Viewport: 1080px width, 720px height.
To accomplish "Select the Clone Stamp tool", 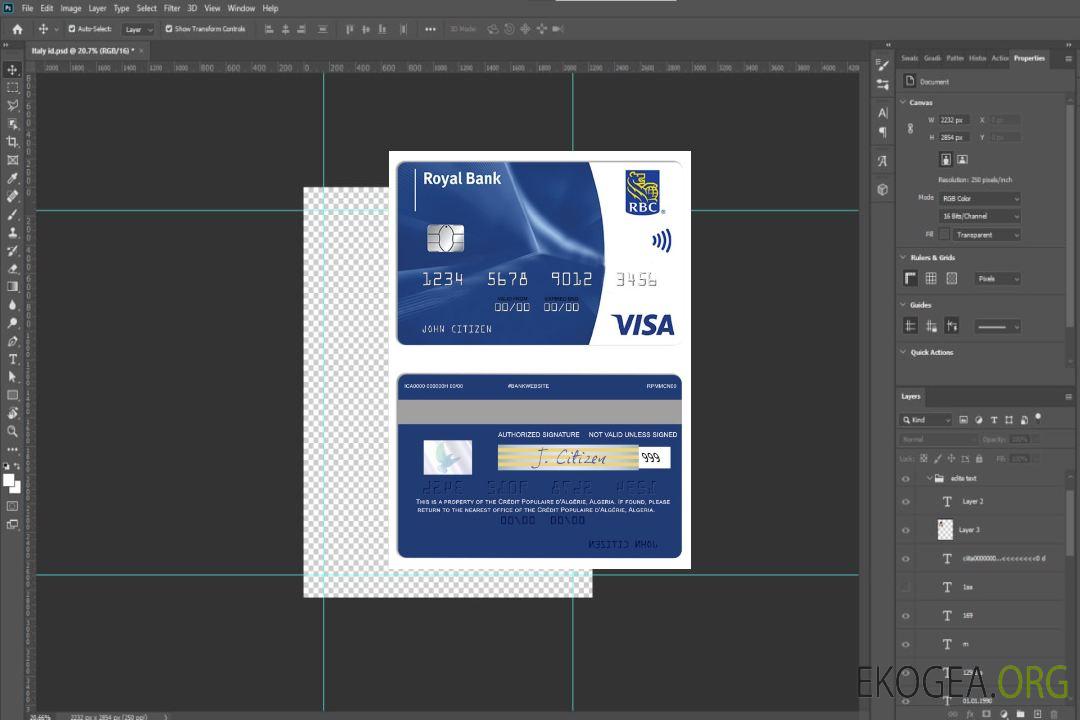I will tap(12, 233).
